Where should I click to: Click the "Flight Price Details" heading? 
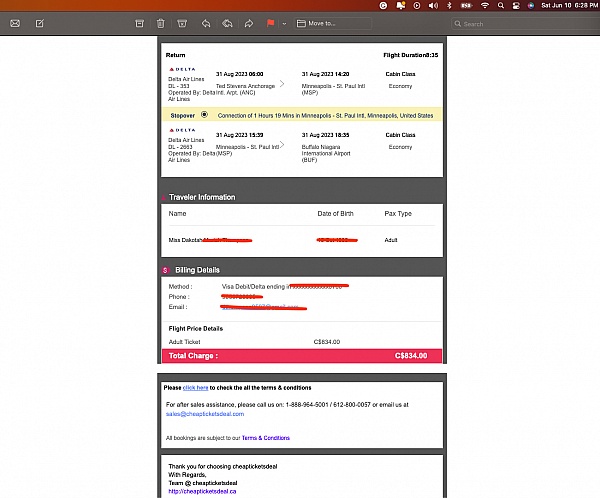coord(196,328)
